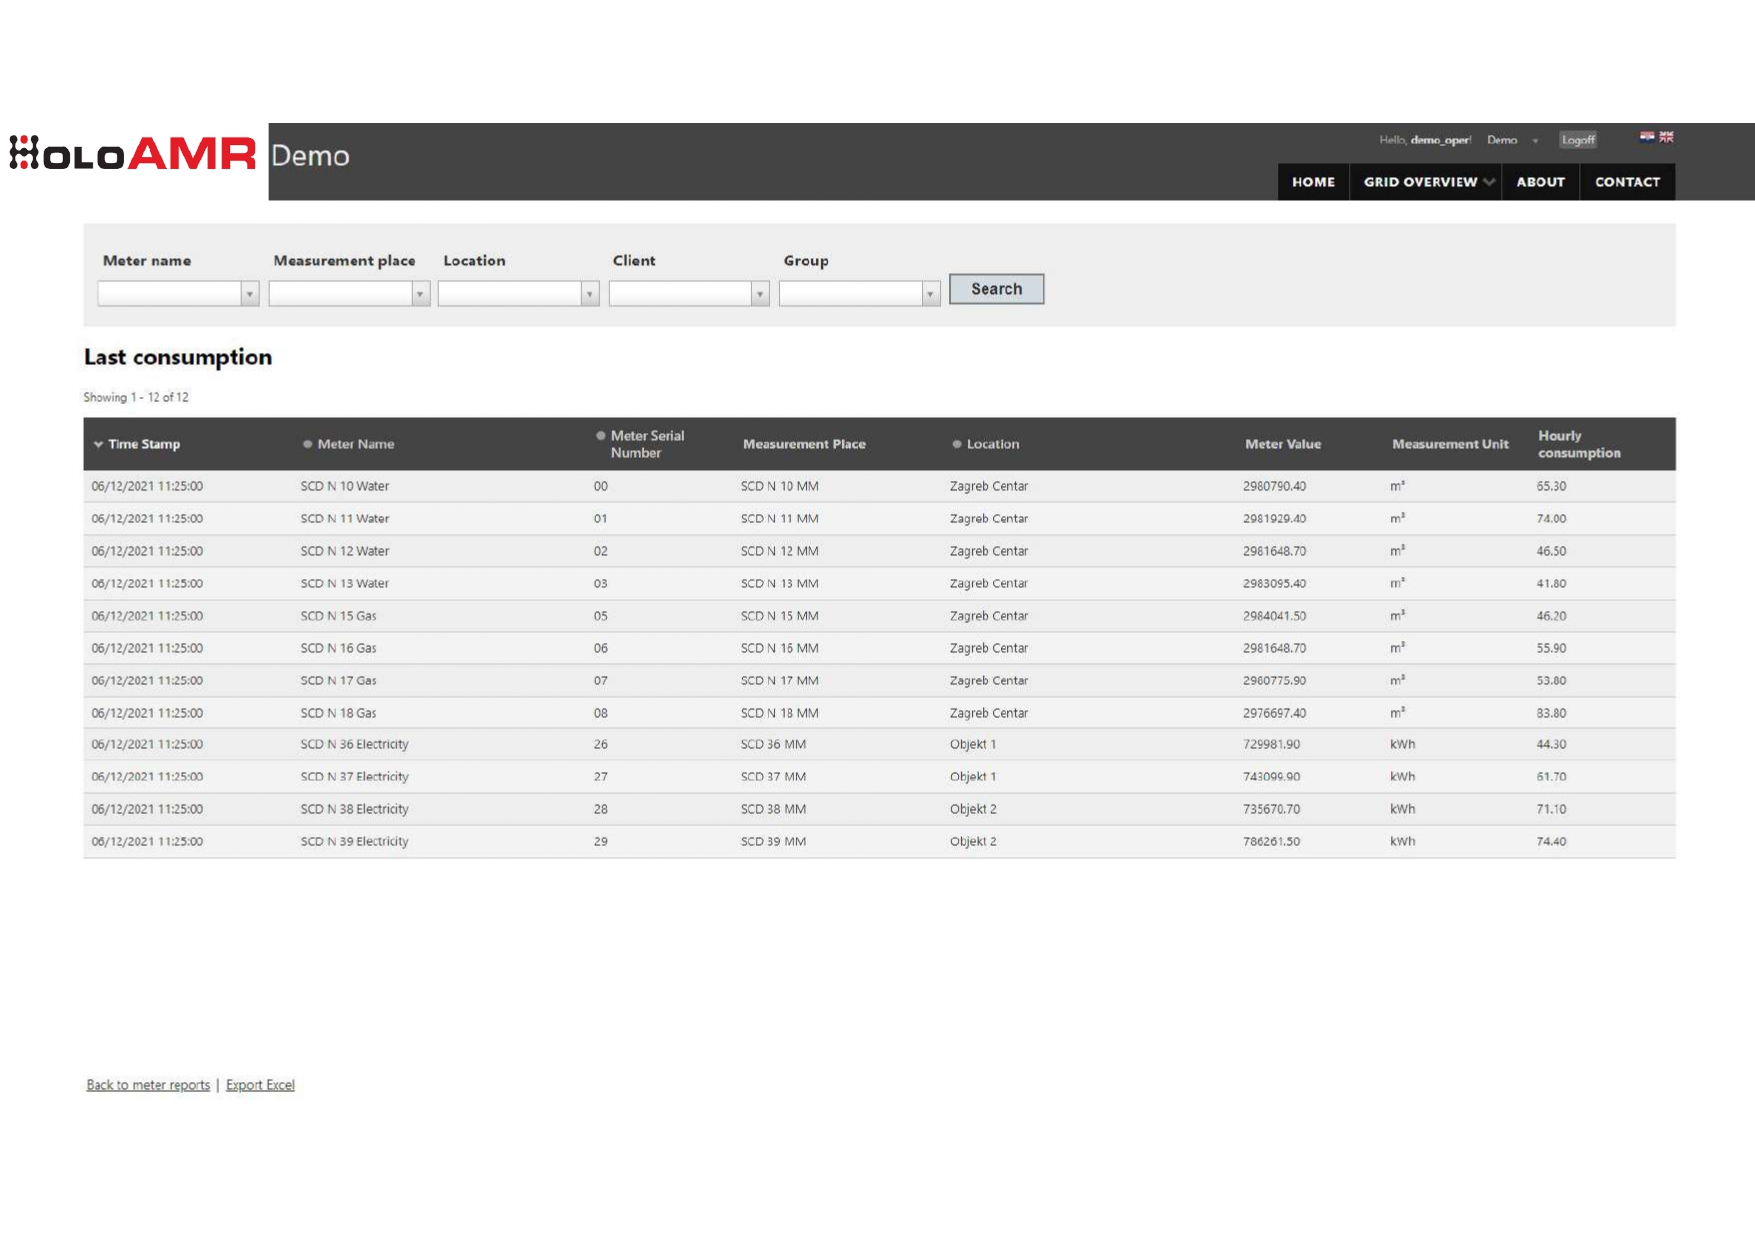Click the Logoff button

[x=1578, y=140]
